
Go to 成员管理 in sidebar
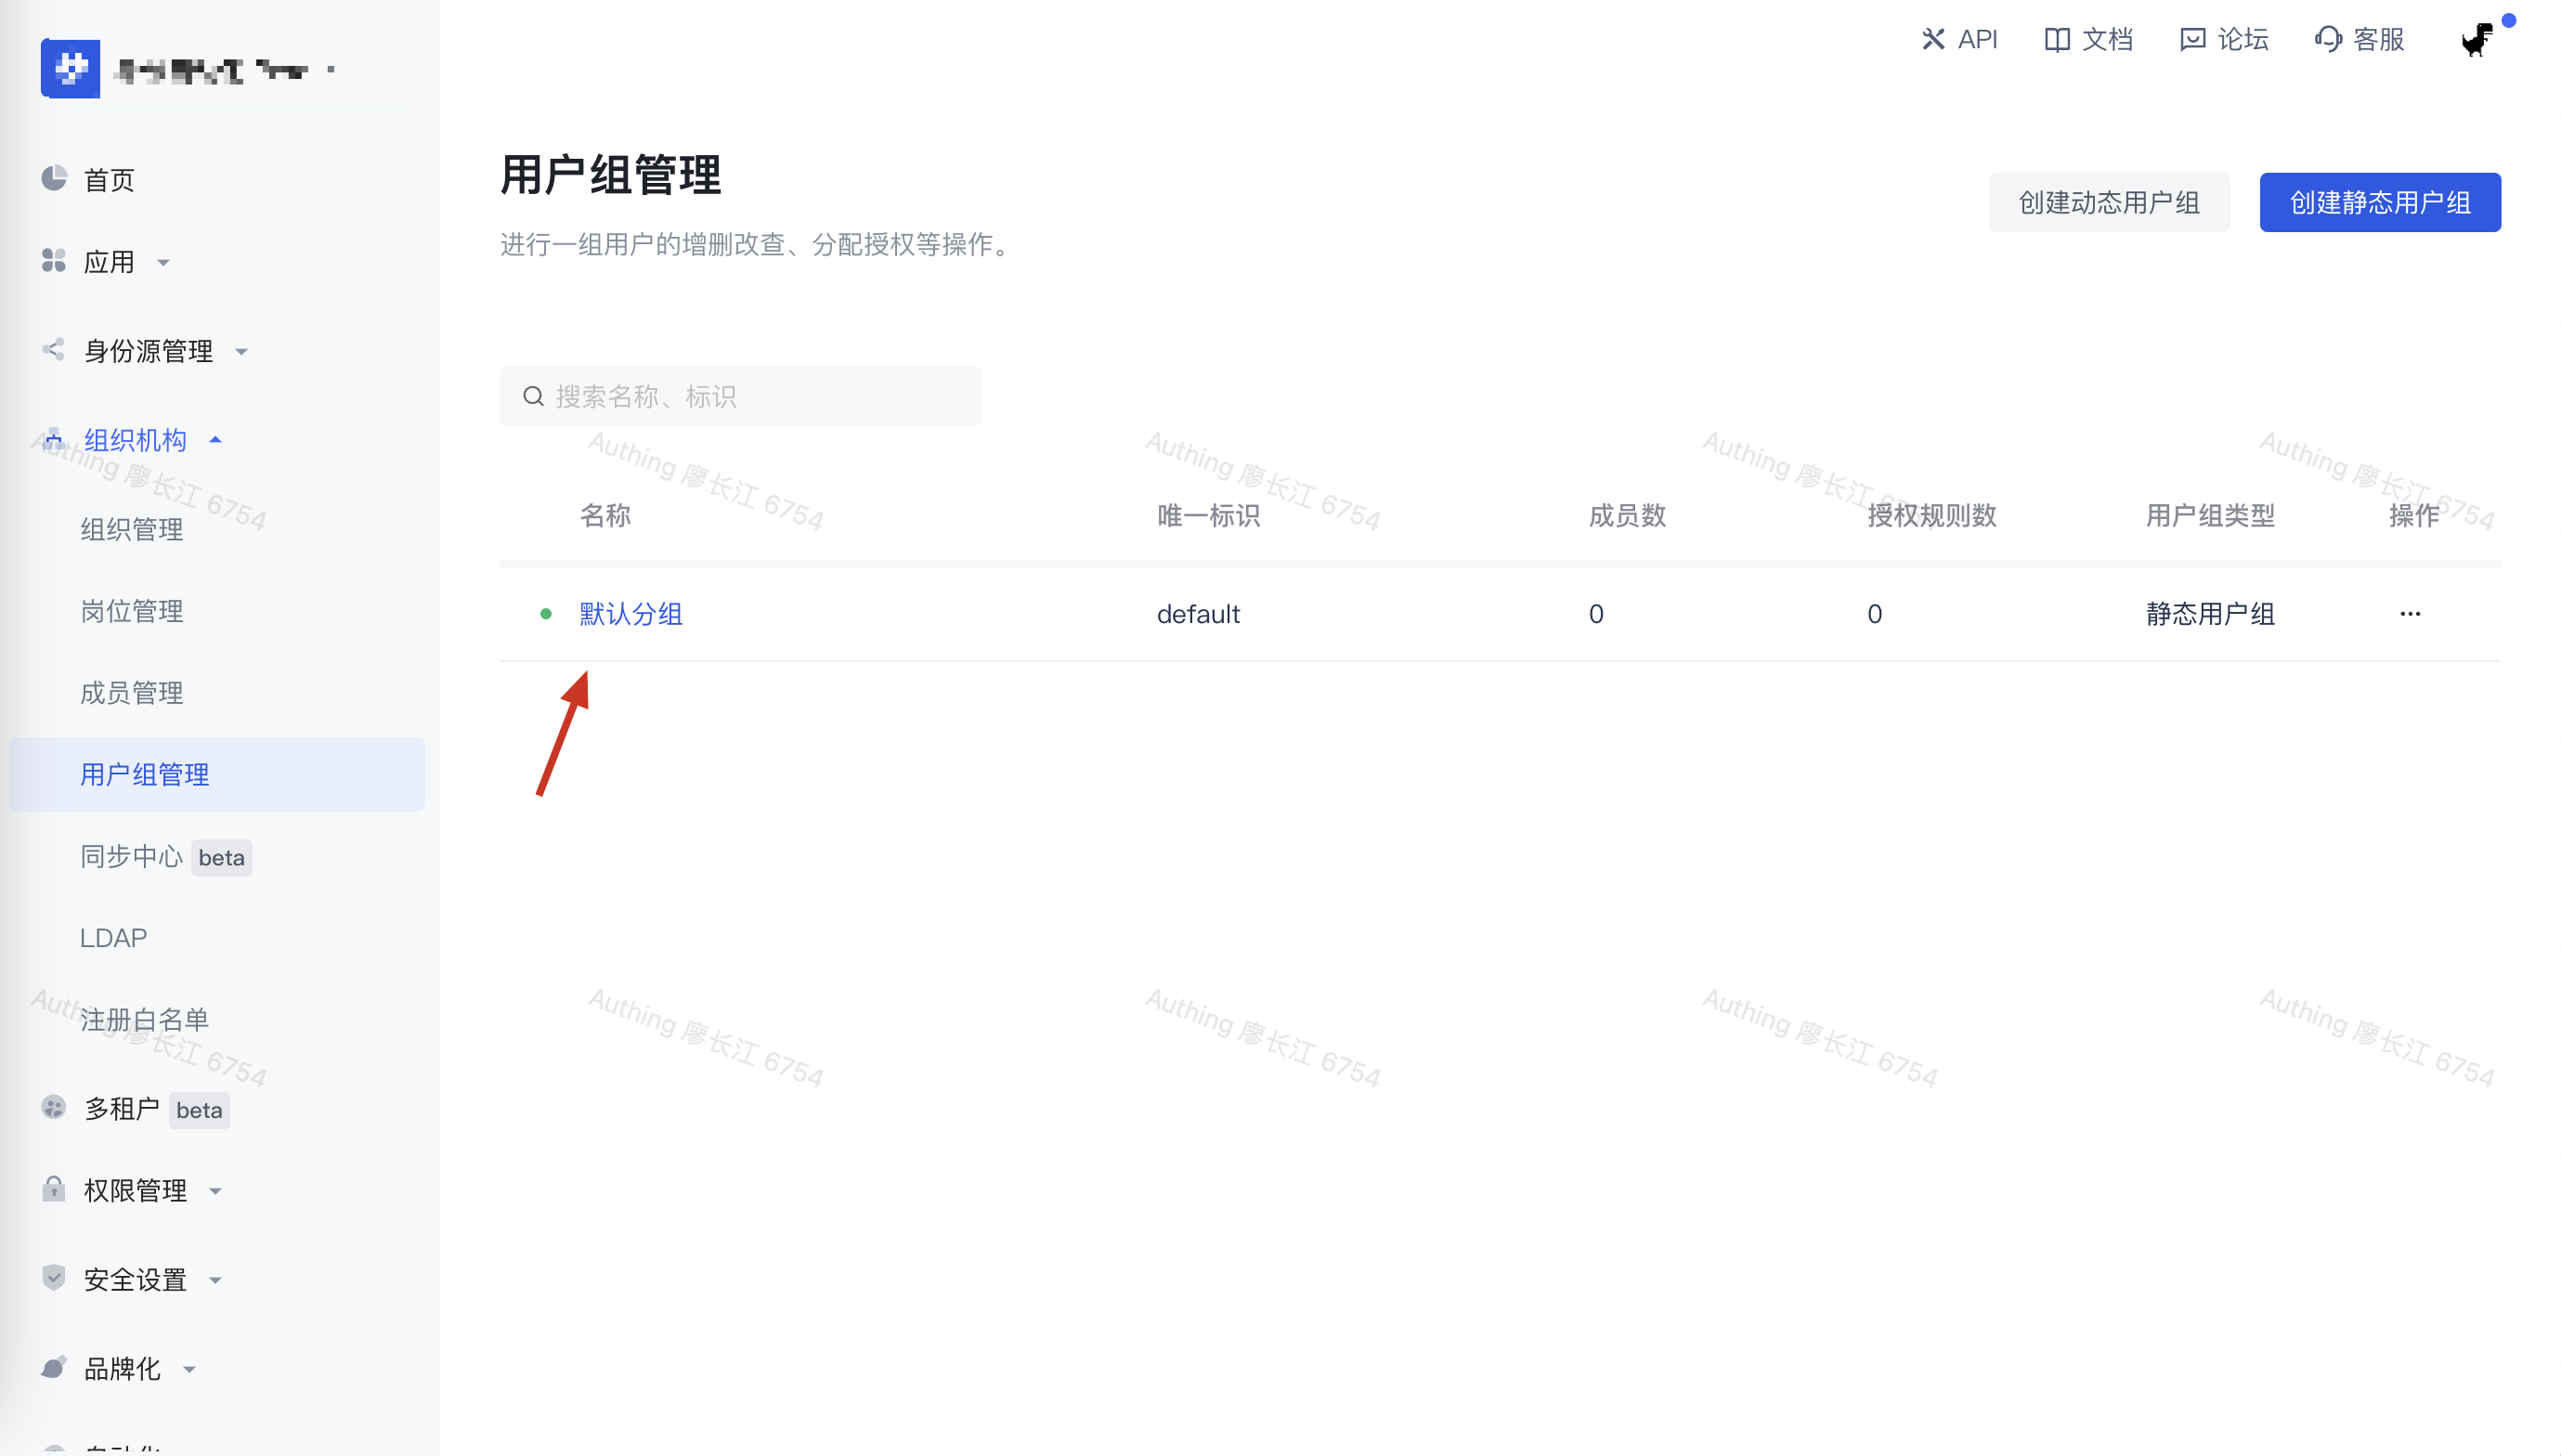131,693
